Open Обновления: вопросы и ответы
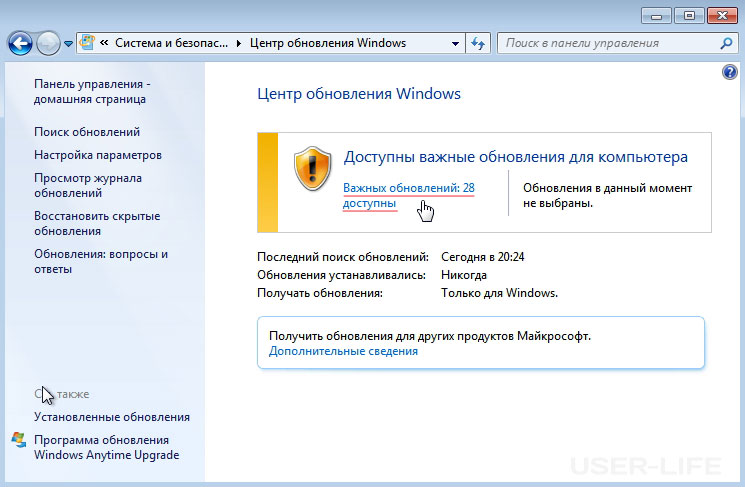The width and height of the screenshot is (745, 487). (x=101, y=261)
